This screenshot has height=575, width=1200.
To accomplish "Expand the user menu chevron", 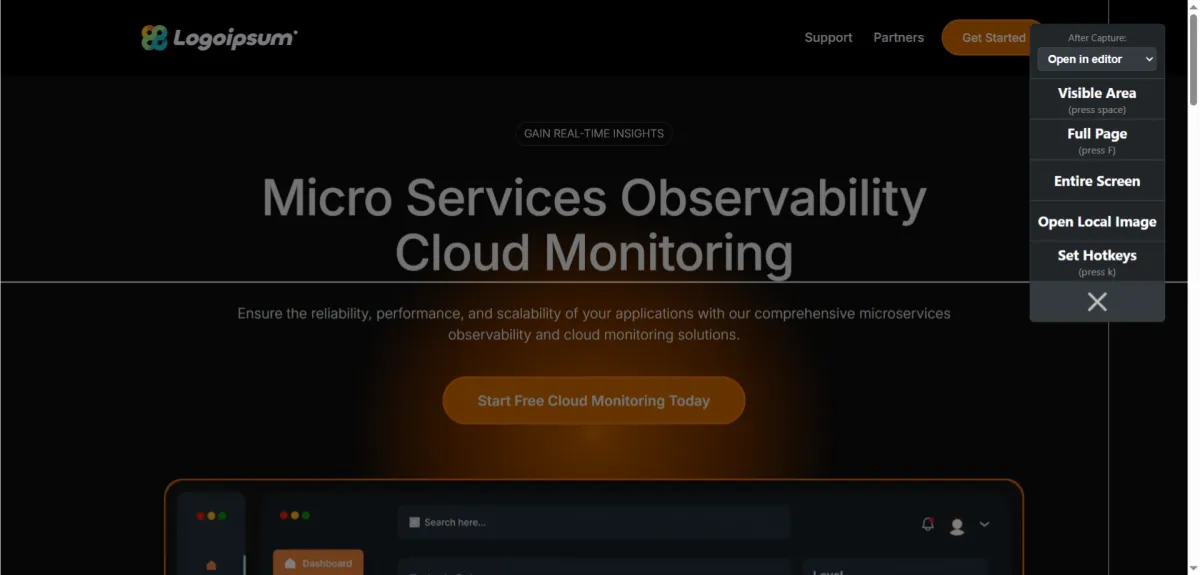I will [984, 524].
